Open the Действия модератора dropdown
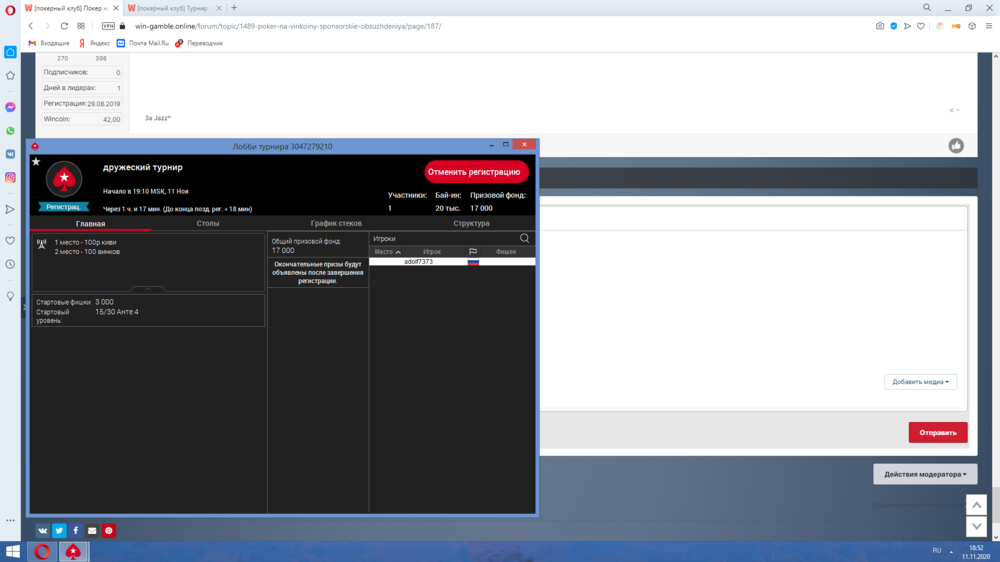The height and width of the screenshot is (562, 1000). tap(924, 474)
